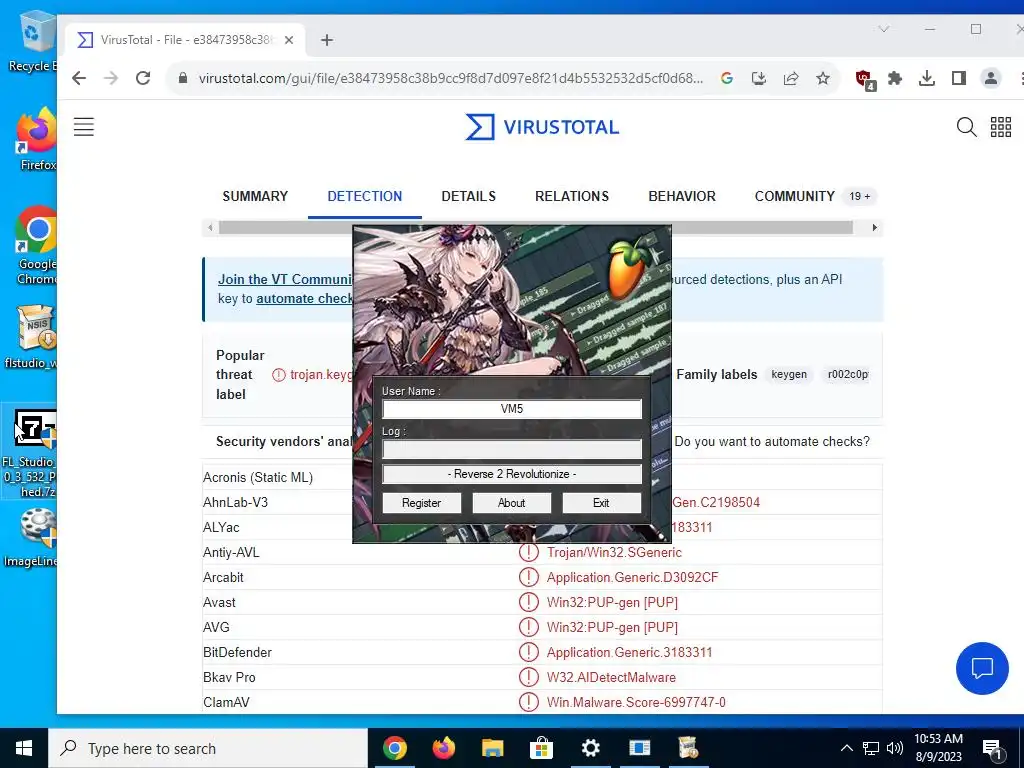Open the Extensions puzzle icon
Screen dimensions: 1024x768
[x=895, y=78]
